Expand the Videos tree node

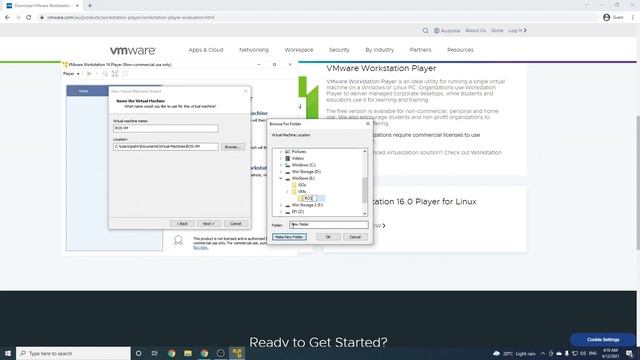[281, 158]
